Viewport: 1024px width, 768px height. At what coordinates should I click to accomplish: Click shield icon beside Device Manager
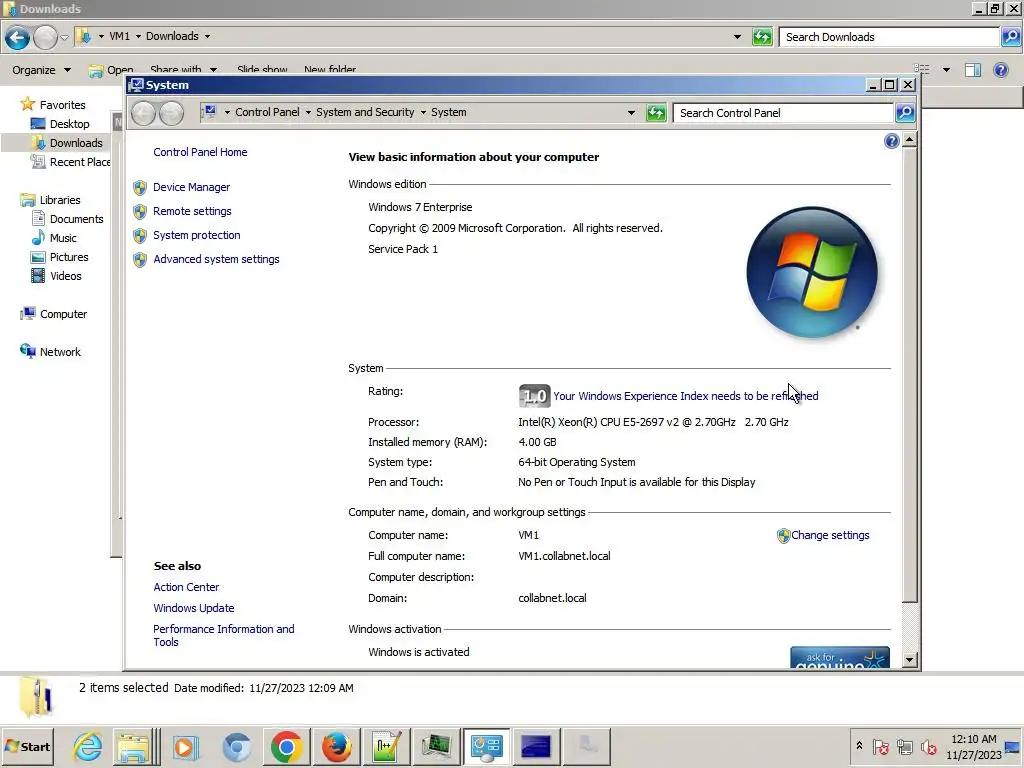(x=140, y=188)
